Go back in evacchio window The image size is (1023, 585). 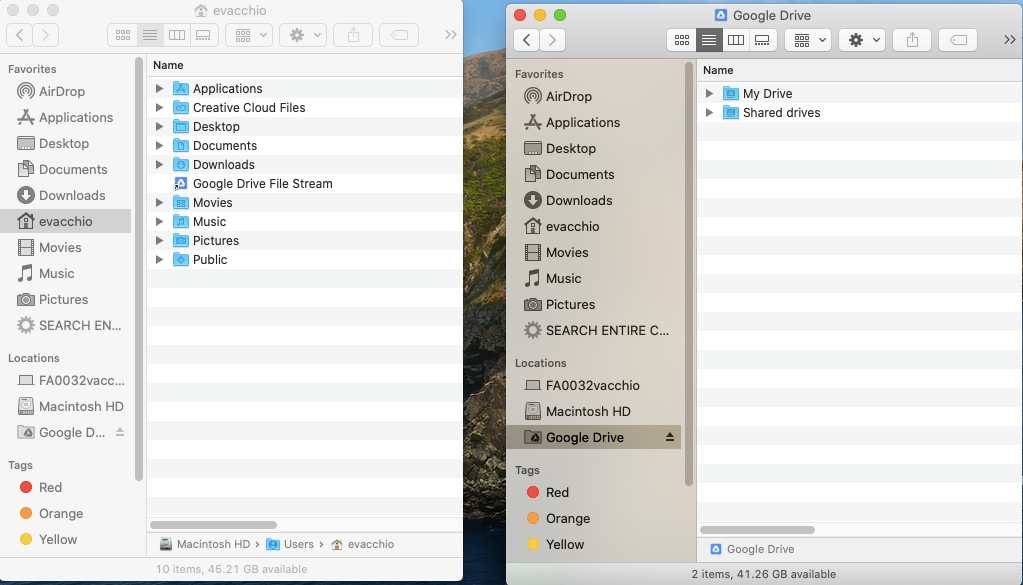tap(20, 35)
